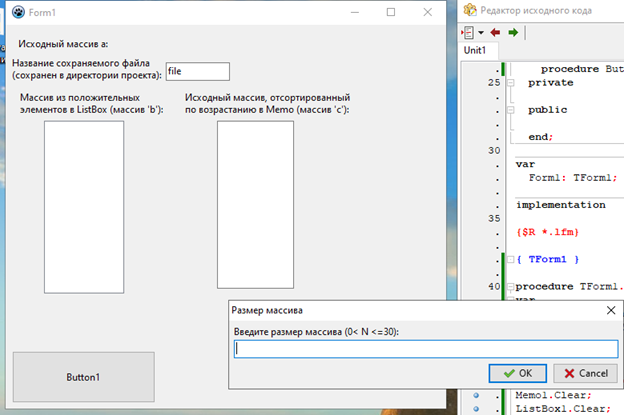624x415 pixels.
Task: Click line number 30 in gutter
Action: point(494,150)
